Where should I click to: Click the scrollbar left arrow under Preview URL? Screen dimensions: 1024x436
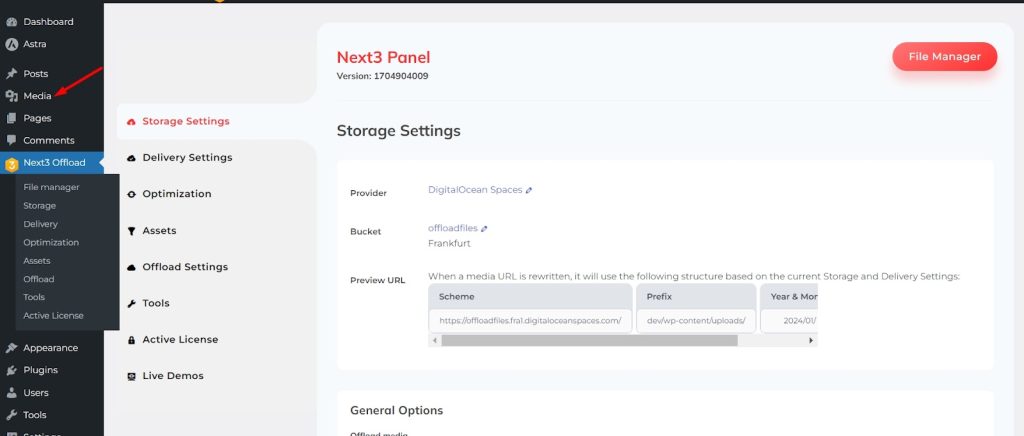tap(433, 341)
